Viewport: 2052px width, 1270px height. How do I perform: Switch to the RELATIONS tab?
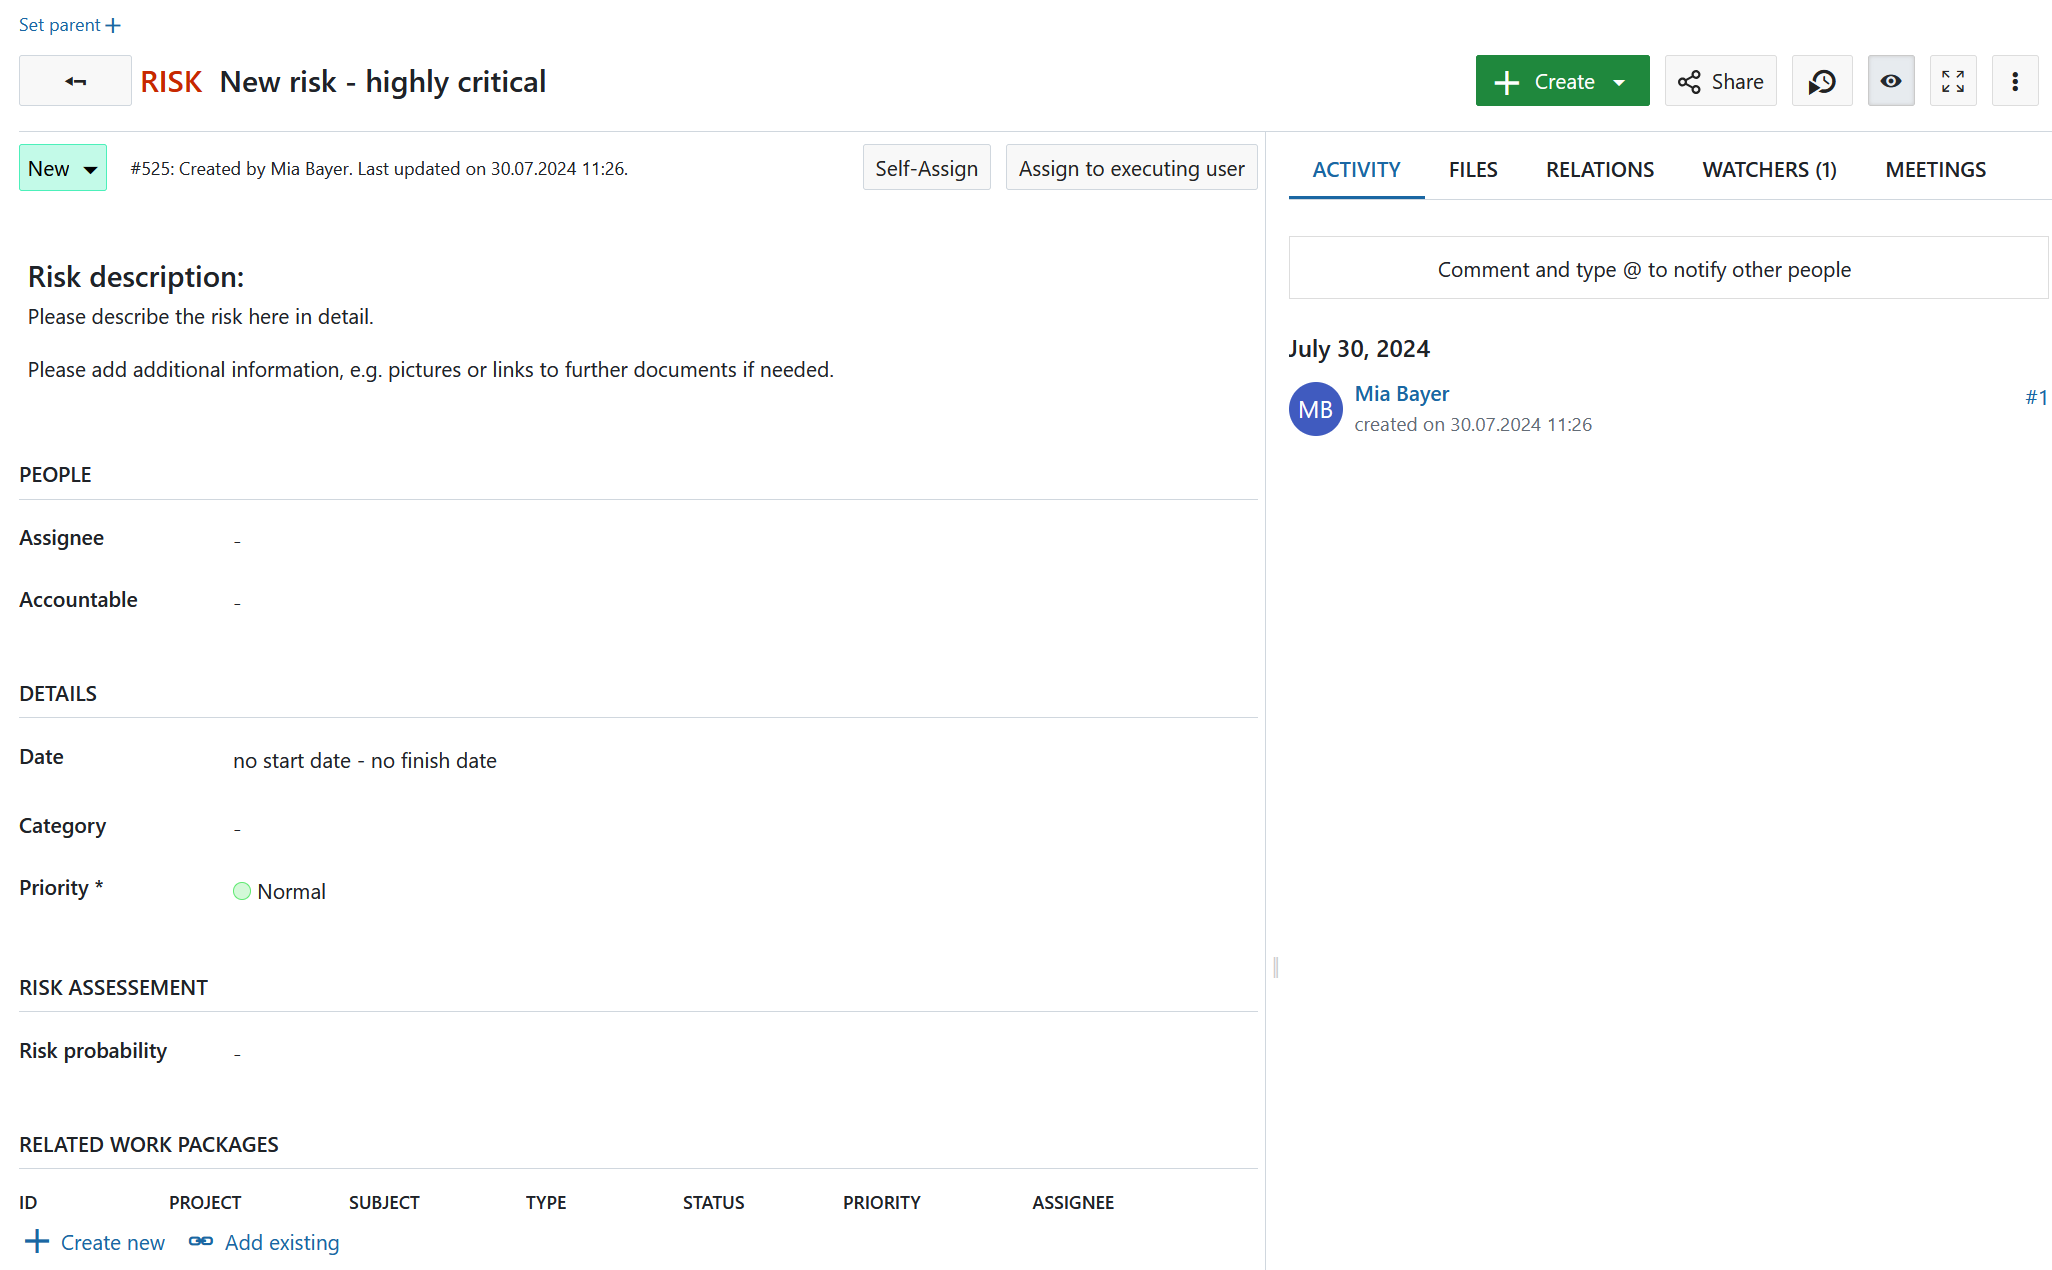(x=1599, y=169)
